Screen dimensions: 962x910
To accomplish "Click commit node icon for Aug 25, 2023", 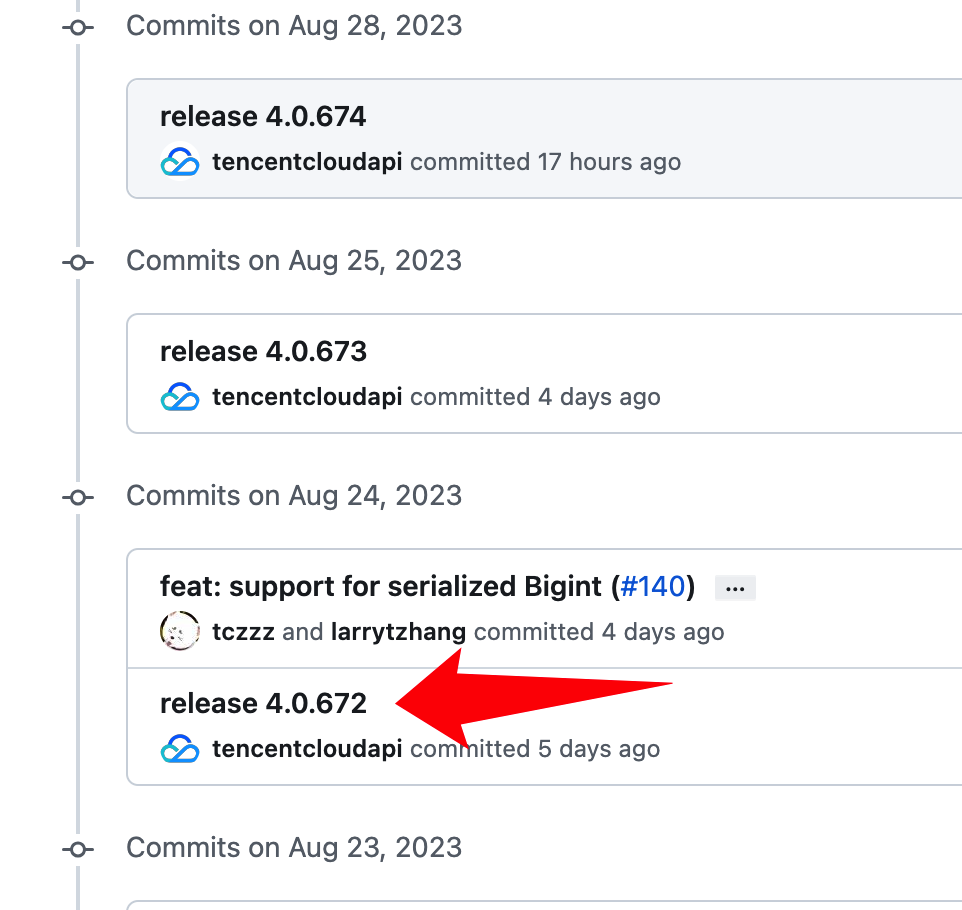I will [78, 263].
